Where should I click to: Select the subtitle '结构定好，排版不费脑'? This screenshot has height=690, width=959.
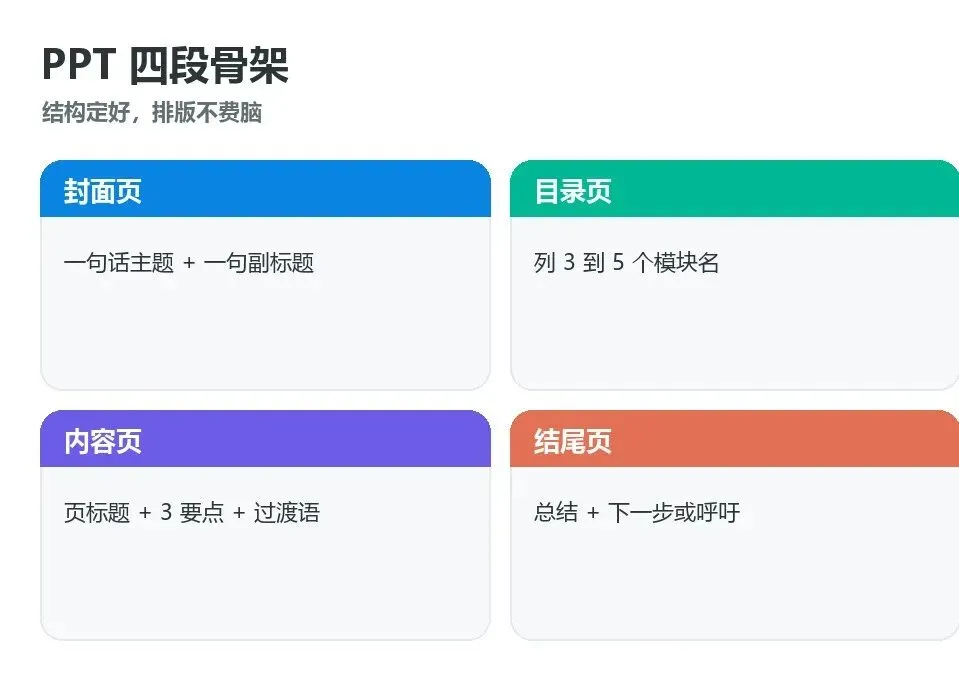[x=152, y=113]
